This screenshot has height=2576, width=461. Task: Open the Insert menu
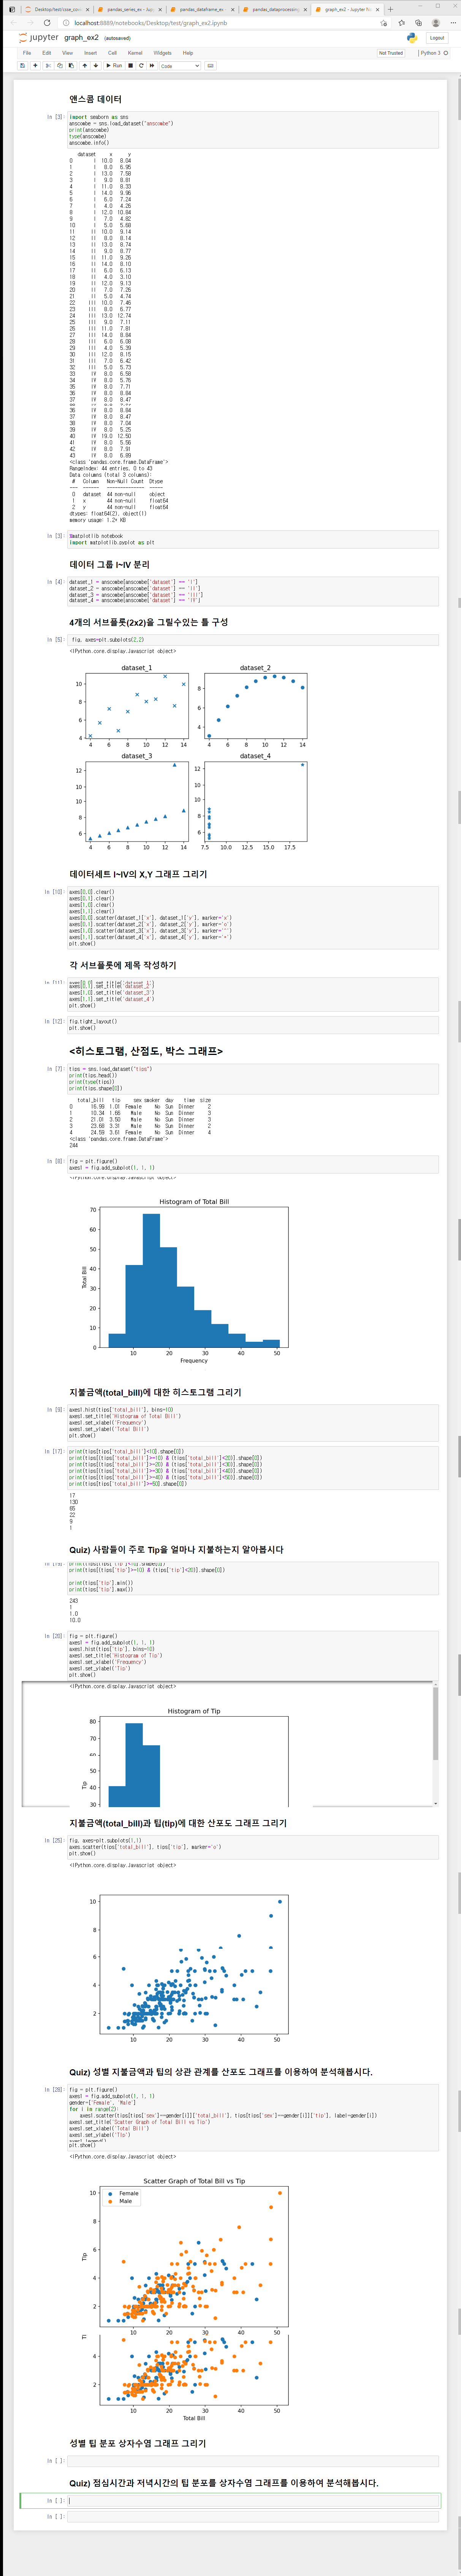(x=90, y=53)
